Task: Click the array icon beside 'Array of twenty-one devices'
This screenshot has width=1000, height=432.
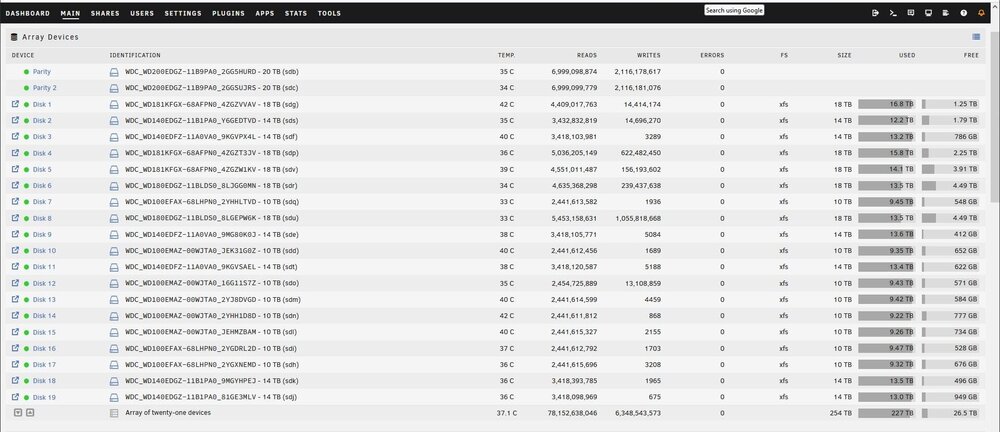Action: [114, 413]
